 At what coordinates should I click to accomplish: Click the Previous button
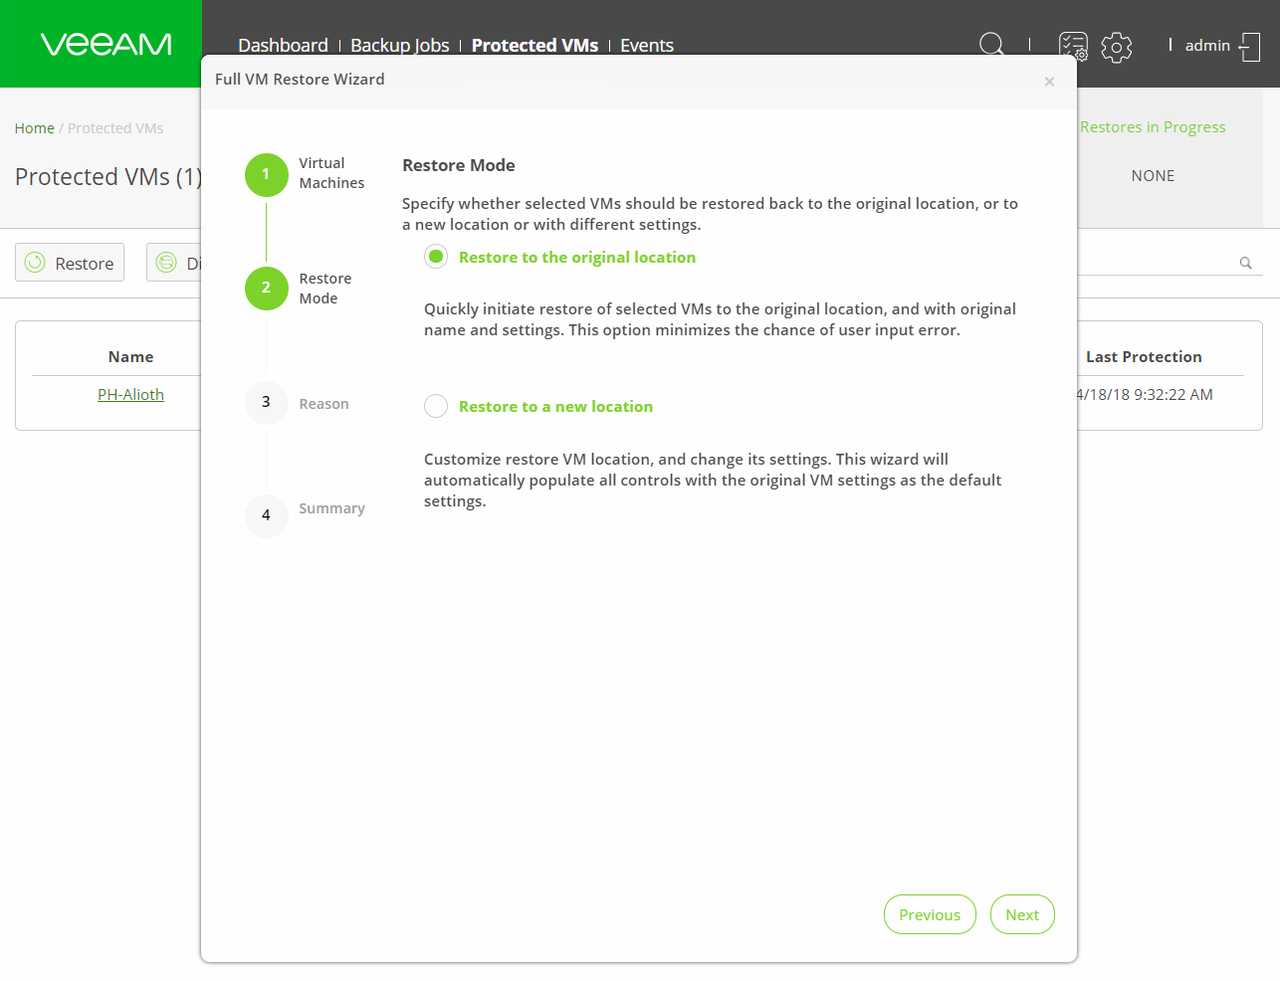(929, 914)
